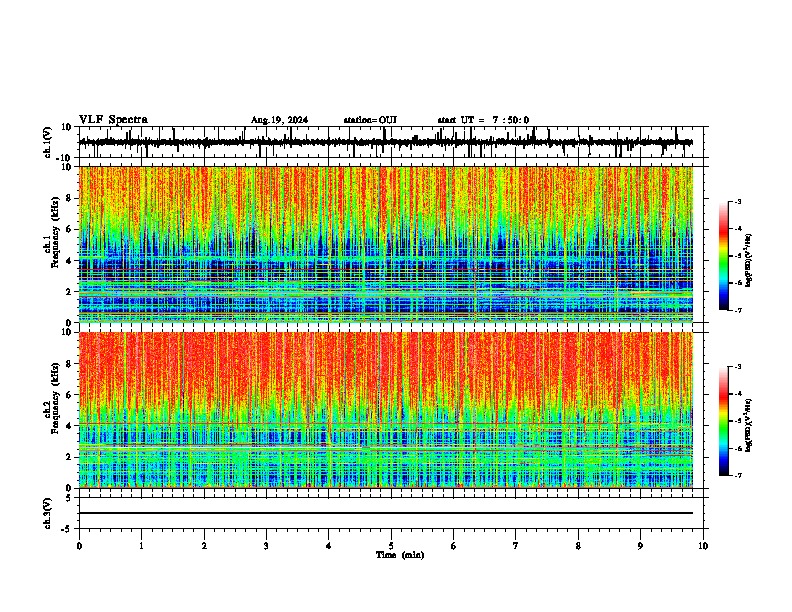Click the "ch.3(V)" axis label
The height and width of the screenshot is (612, 792).
48,514
